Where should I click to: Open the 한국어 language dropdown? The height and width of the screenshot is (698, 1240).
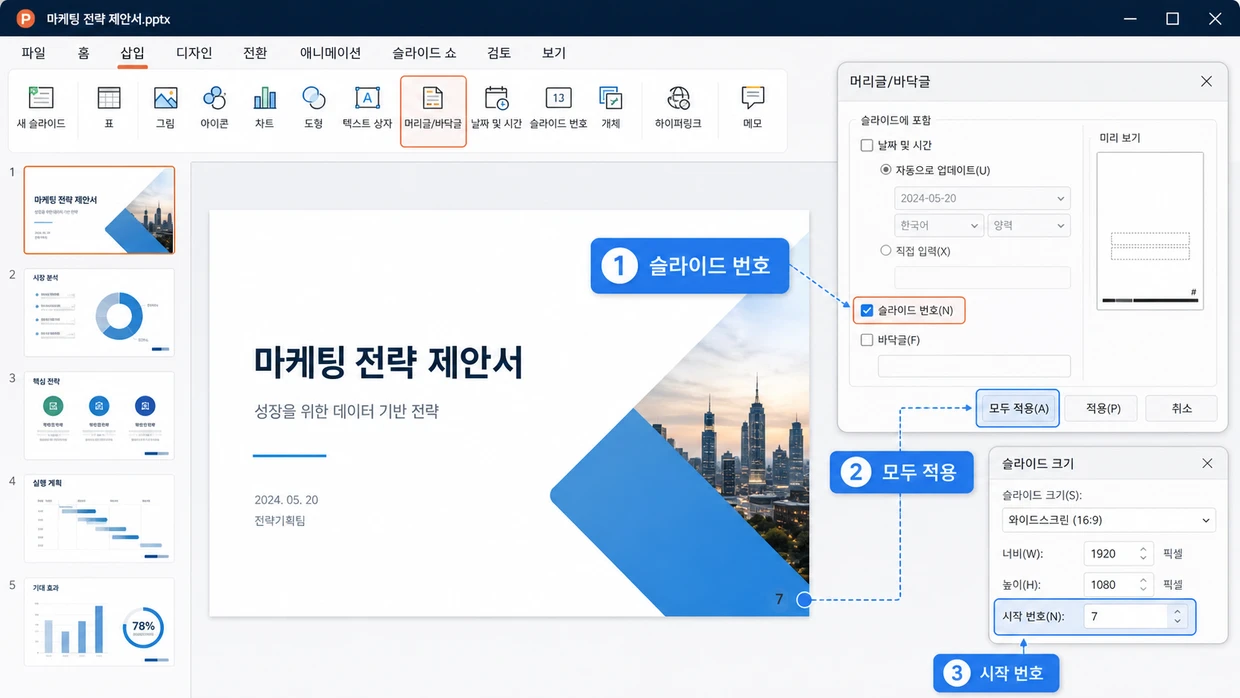[x=938, y=226]
